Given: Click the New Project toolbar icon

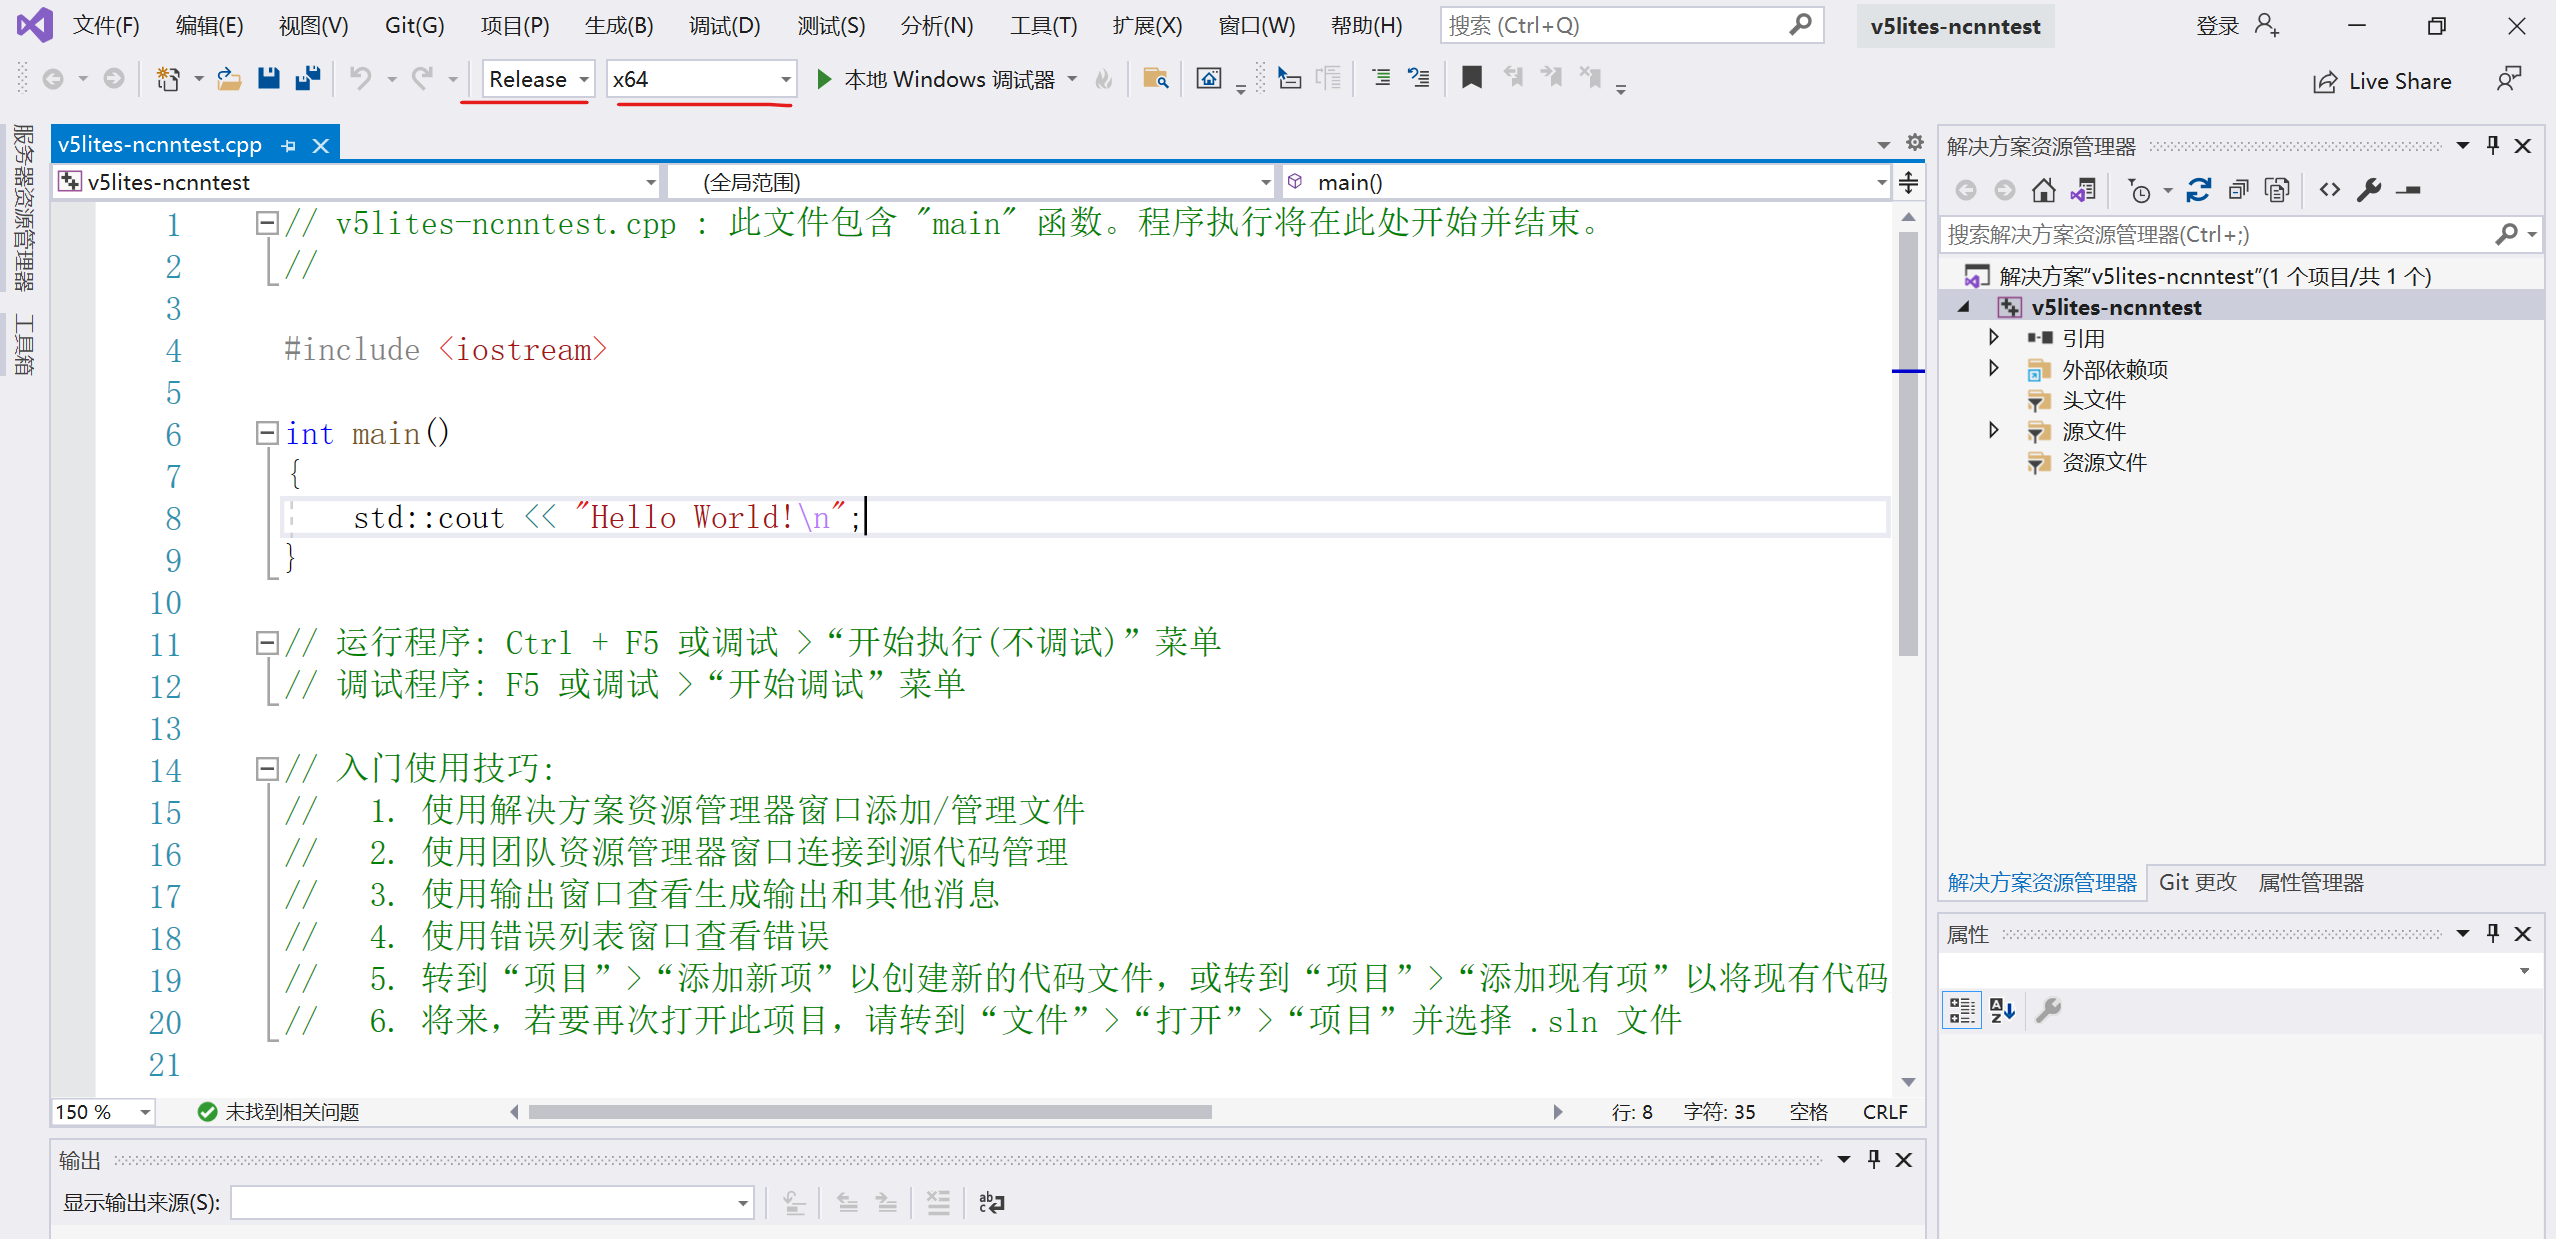Looking at the screenshot, I should click(168, 79).
